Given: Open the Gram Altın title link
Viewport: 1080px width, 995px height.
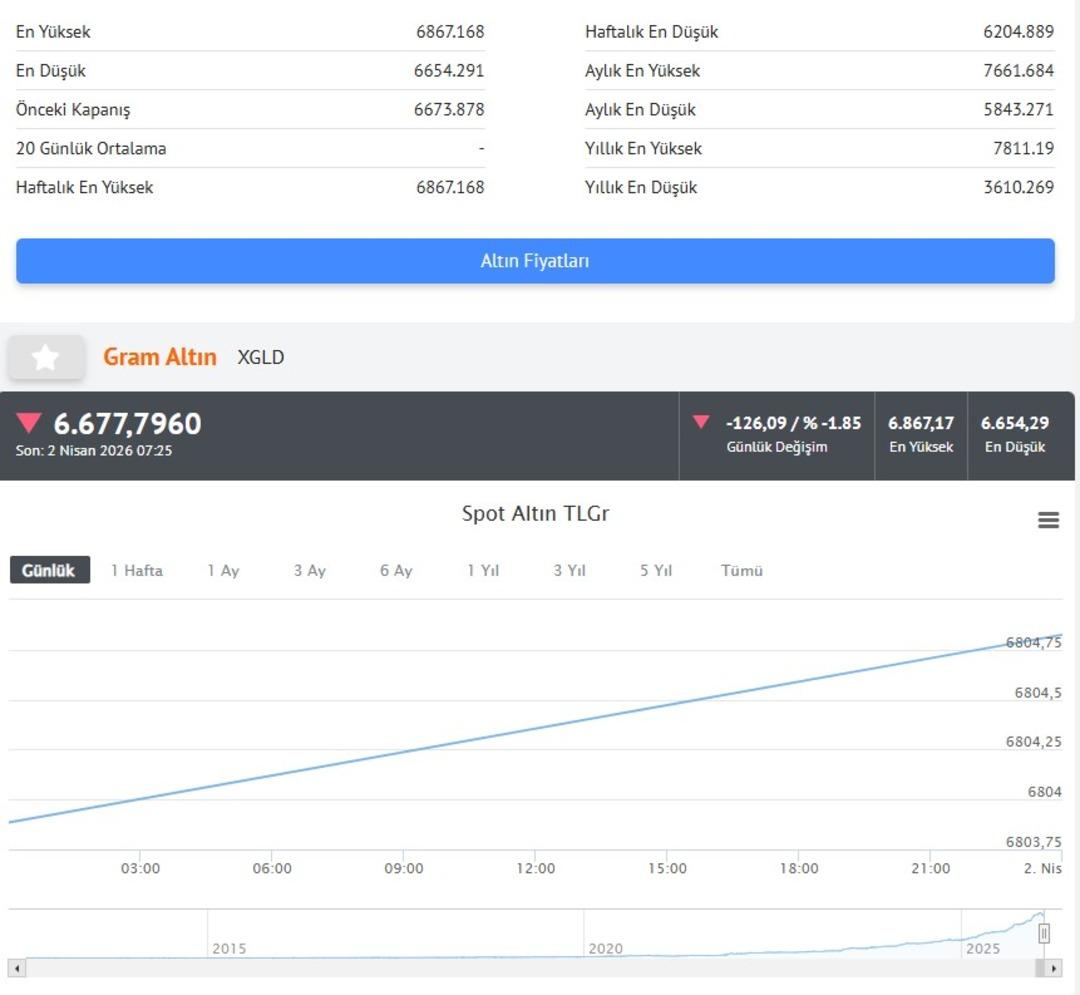Looking at the screenshot, I should 160,357.
